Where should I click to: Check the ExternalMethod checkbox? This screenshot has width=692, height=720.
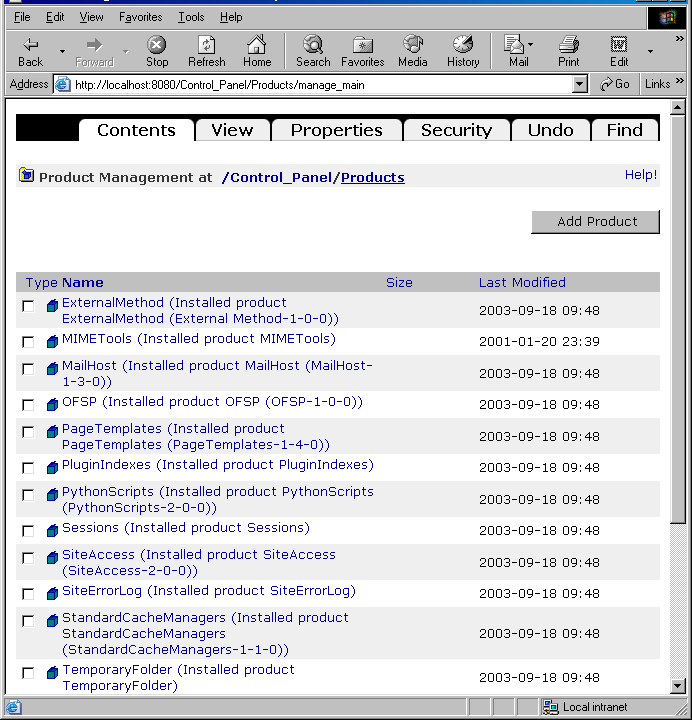[28, 306]
